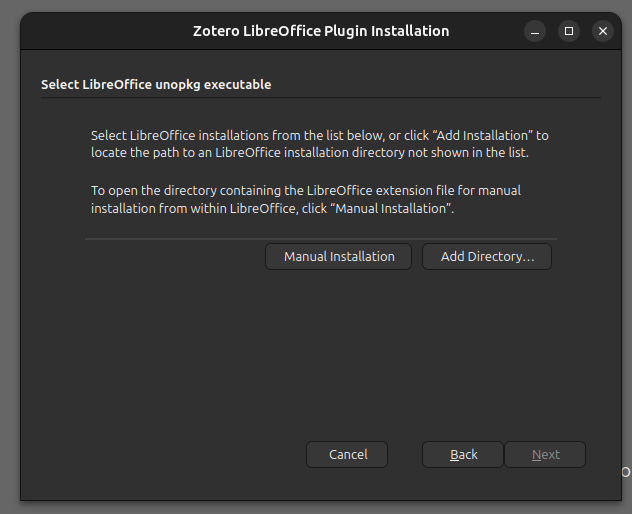Click the heading "Select LibreOffice unopkg executable"
This screenshot has height=514, width=632.
point(156,85)
